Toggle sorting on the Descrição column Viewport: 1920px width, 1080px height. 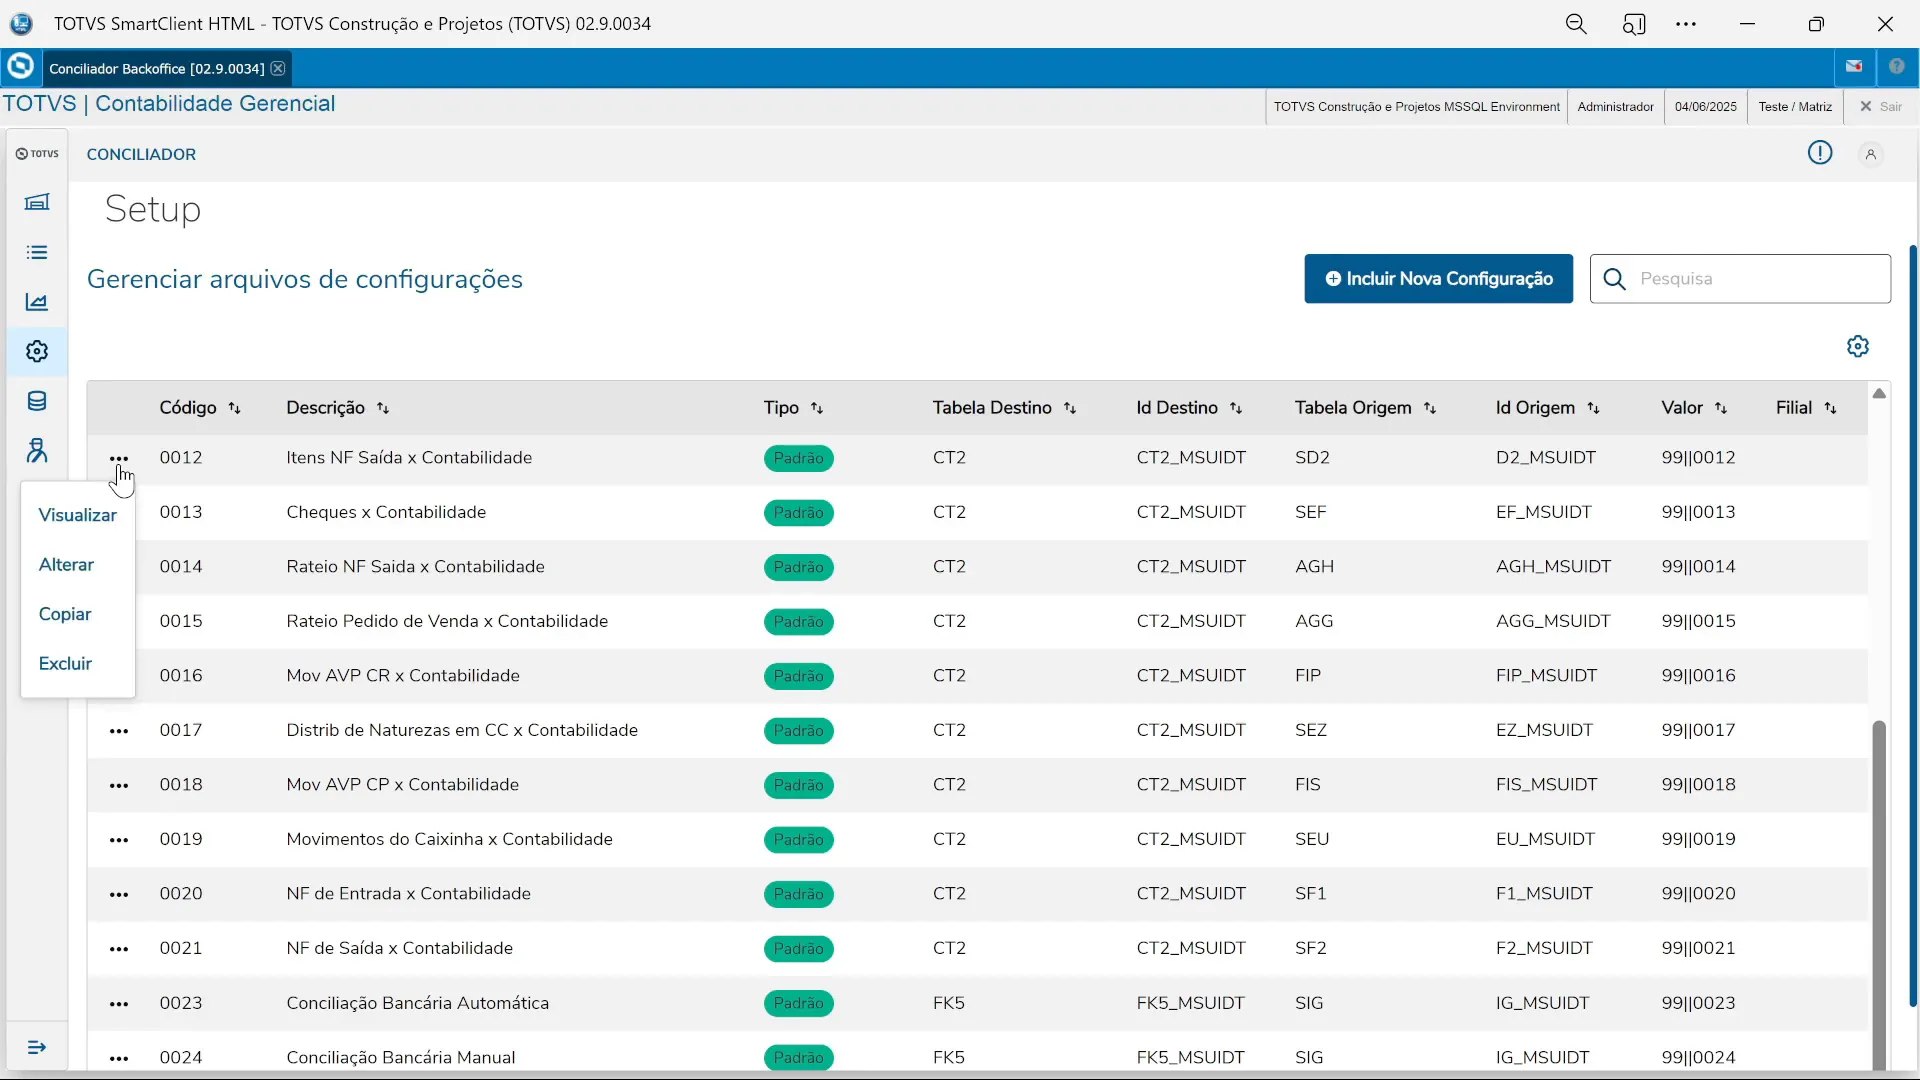coord(384,408)
